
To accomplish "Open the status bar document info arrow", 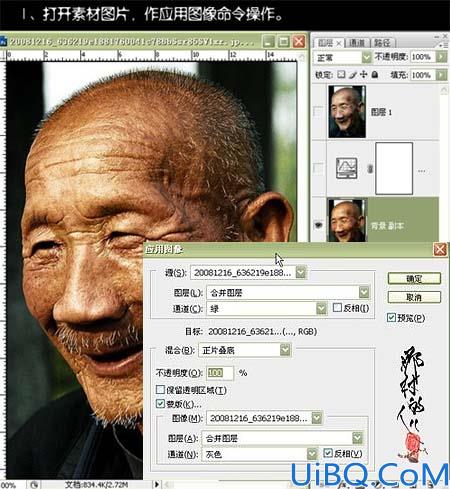I will 156,484.
